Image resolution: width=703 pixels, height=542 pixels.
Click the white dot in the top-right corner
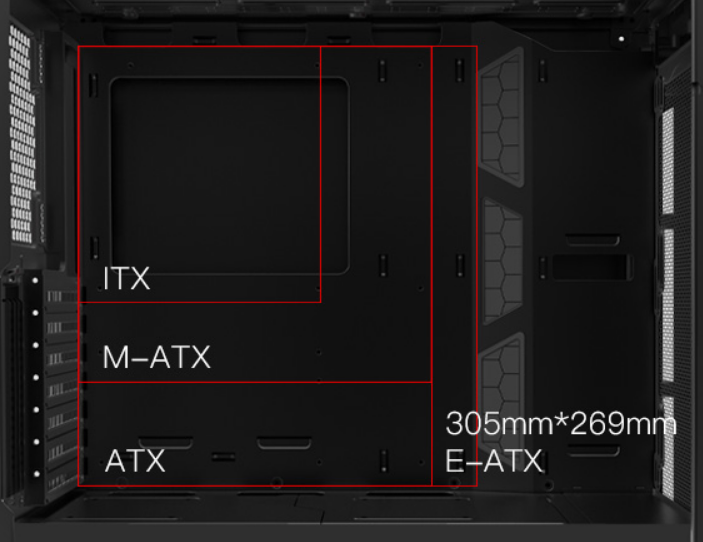pos(621,39)
